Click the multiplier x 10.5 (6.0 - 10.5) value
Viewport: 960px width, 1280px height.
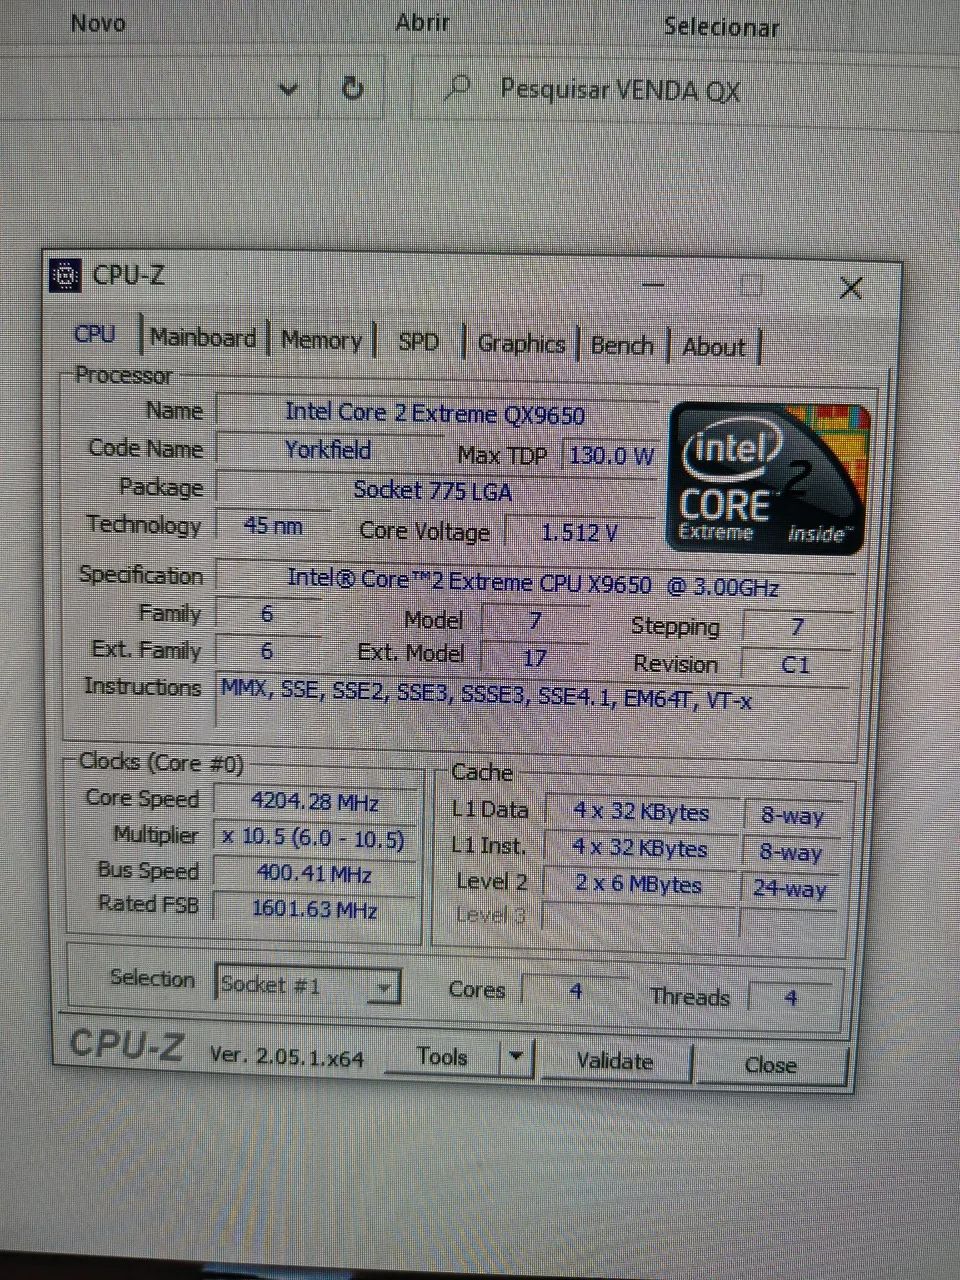[315, 838]
